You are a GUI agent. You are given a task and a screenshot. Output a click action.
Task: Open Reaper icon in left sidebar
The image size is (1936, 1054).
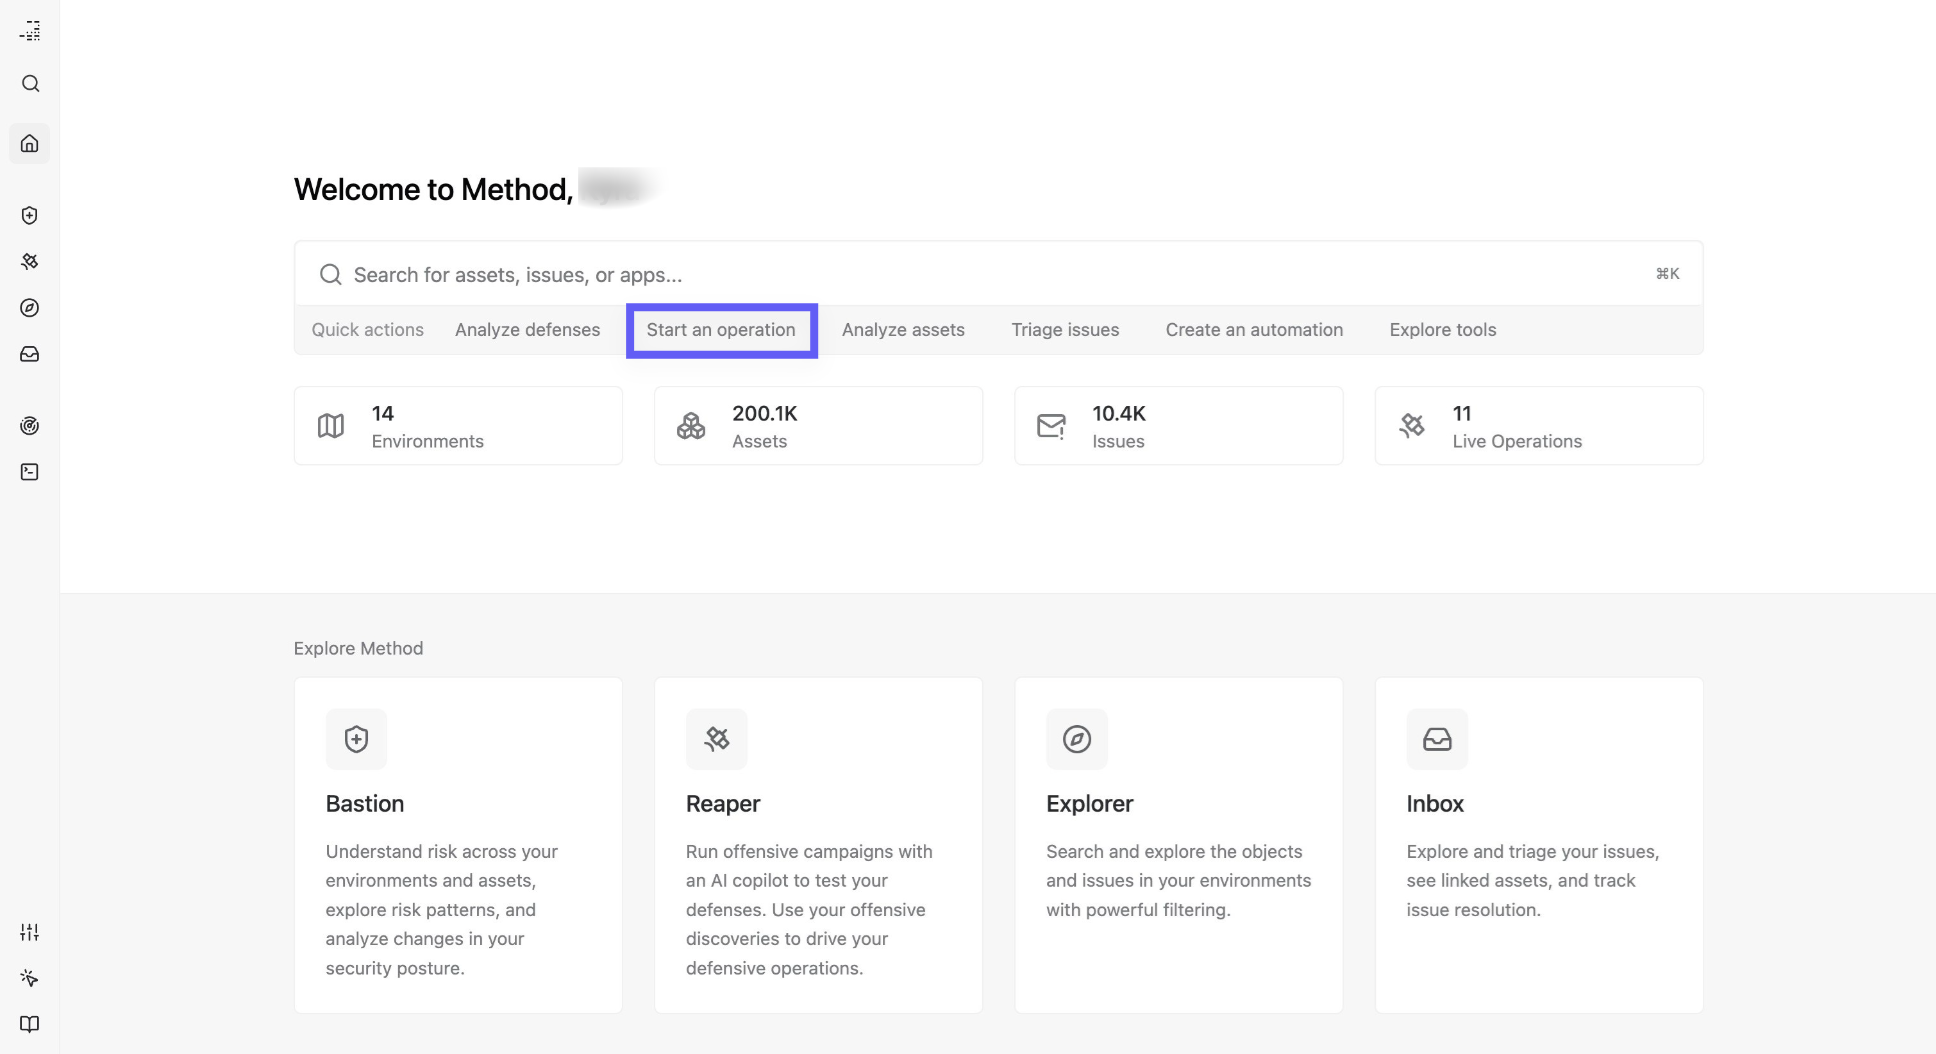tap(30, 262)
